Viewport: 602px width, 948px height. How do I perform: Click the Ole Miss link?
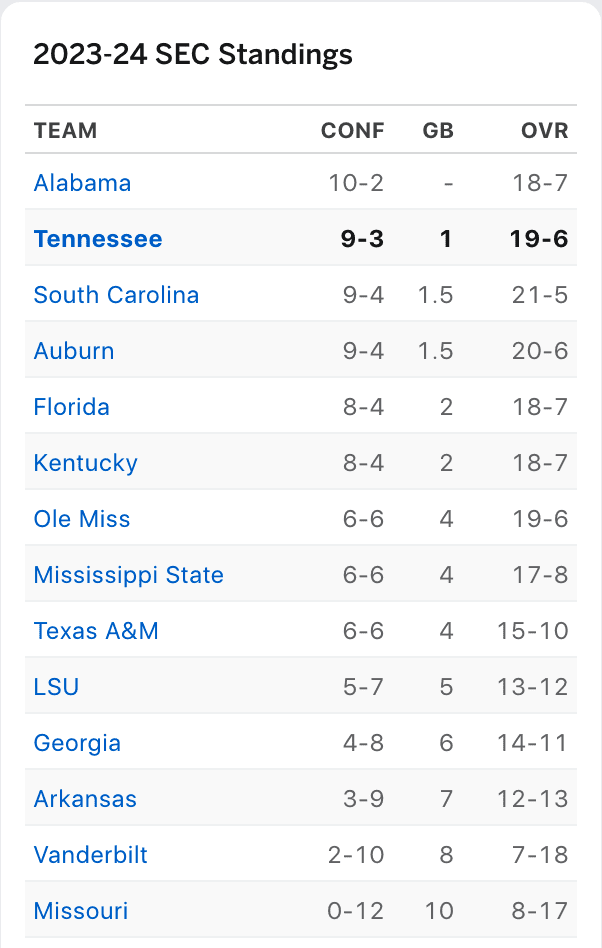pyautogui.click(x=82, y=519)
